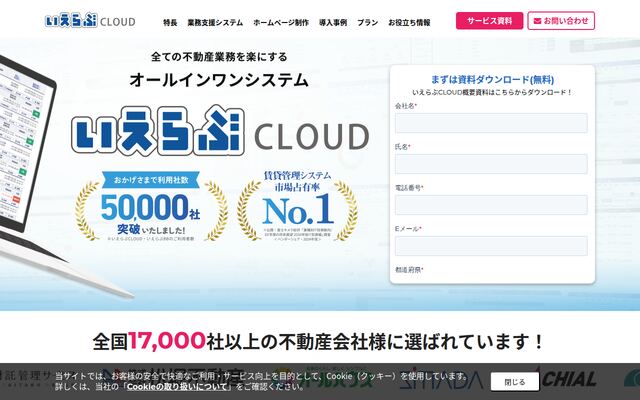
Task: Click the 全ての不動産業務を楽にする tagline
Action: pos(219,57)
